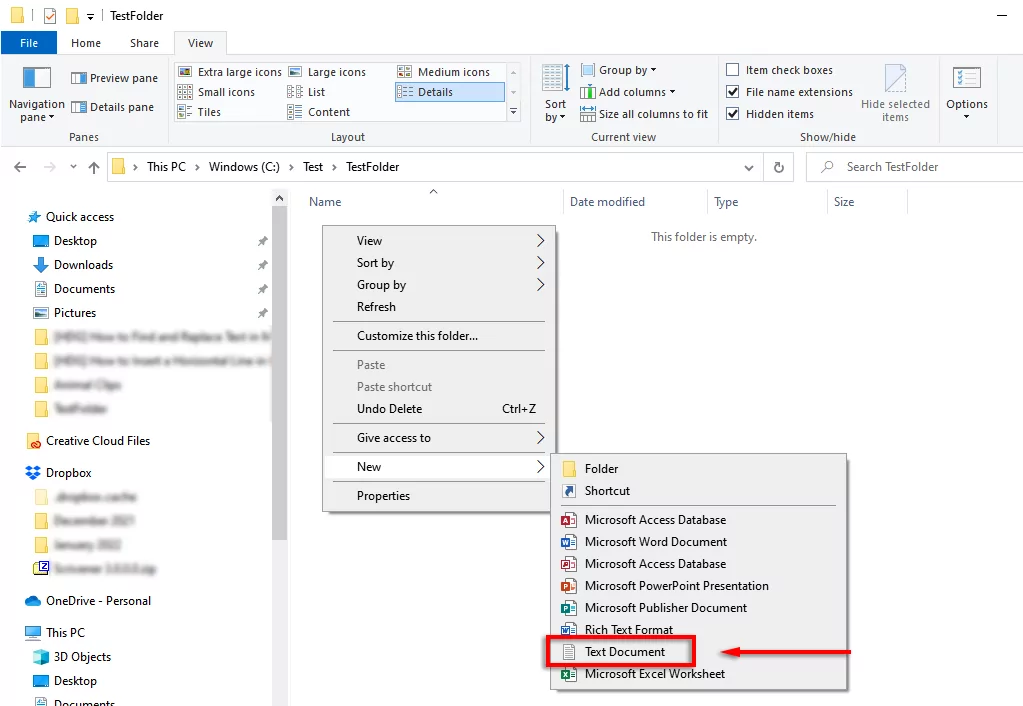The height and width of the screenshot is (706, 1023).
Task: Create a new Folder
Action: pos(699,469)
